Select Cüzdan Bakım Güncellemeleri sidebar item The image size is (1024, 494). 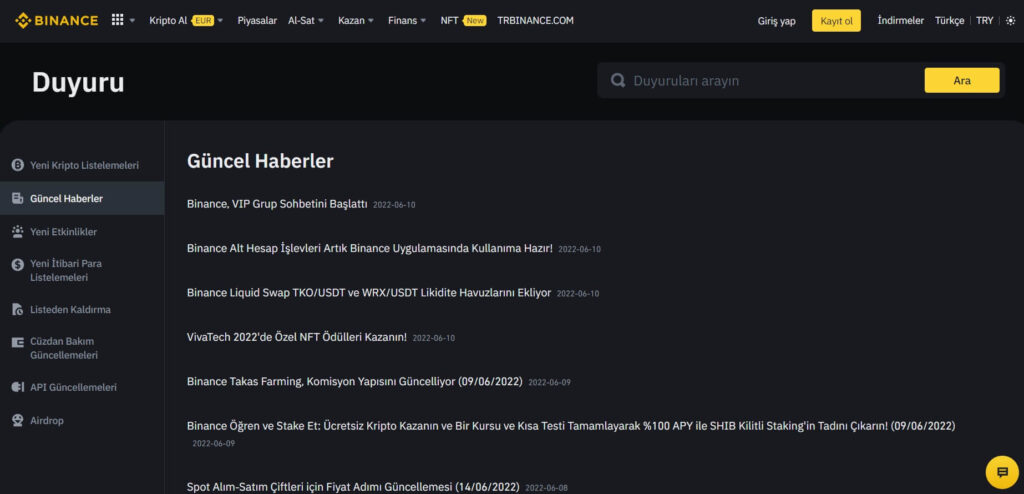tap(82, 348)
